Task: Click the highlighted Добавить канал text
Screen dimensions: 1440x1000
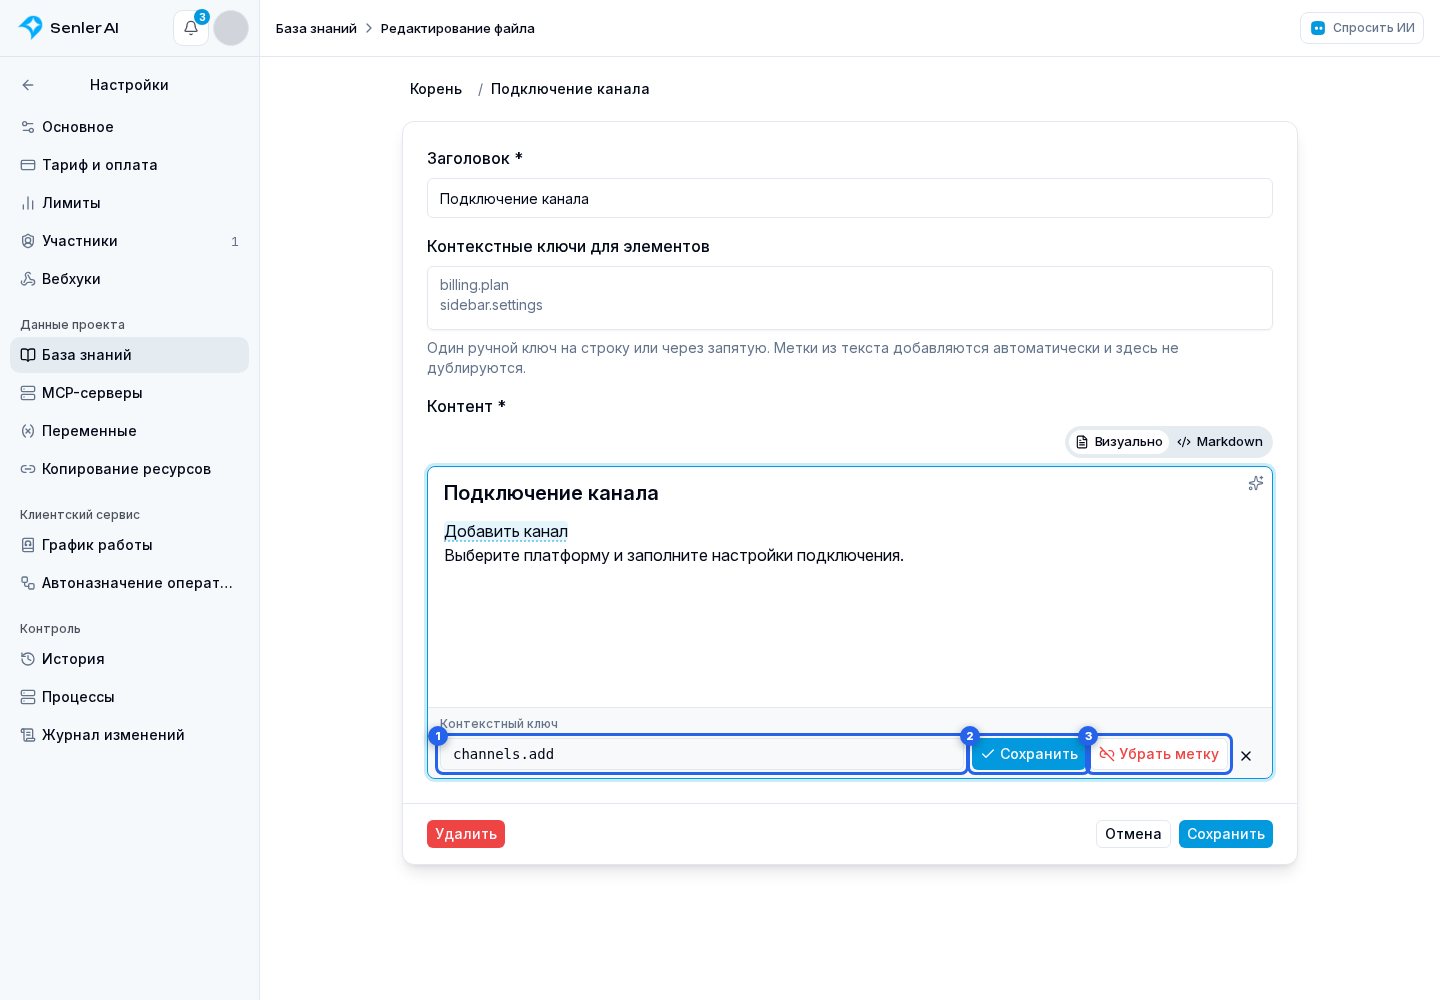Action: coord(506,532)
